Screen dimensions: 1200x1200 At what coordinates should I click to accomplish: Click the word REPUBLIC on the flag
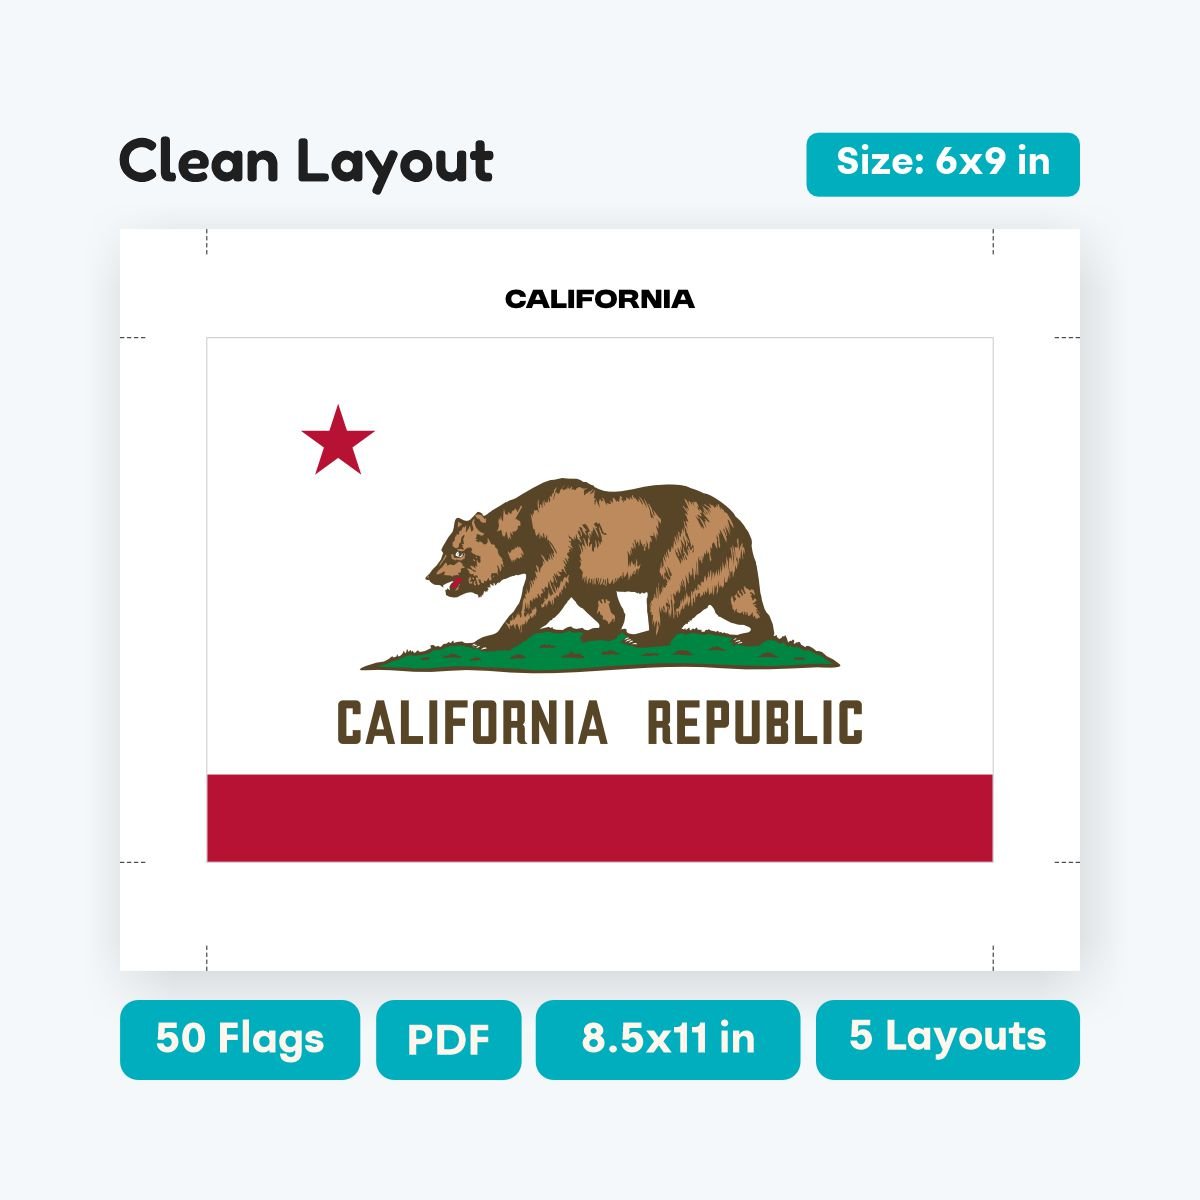[x=755, y=723]
